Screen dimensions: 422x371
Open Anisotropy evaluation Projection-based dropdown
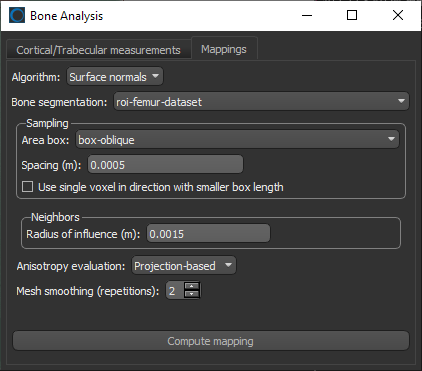click(184, 266)
